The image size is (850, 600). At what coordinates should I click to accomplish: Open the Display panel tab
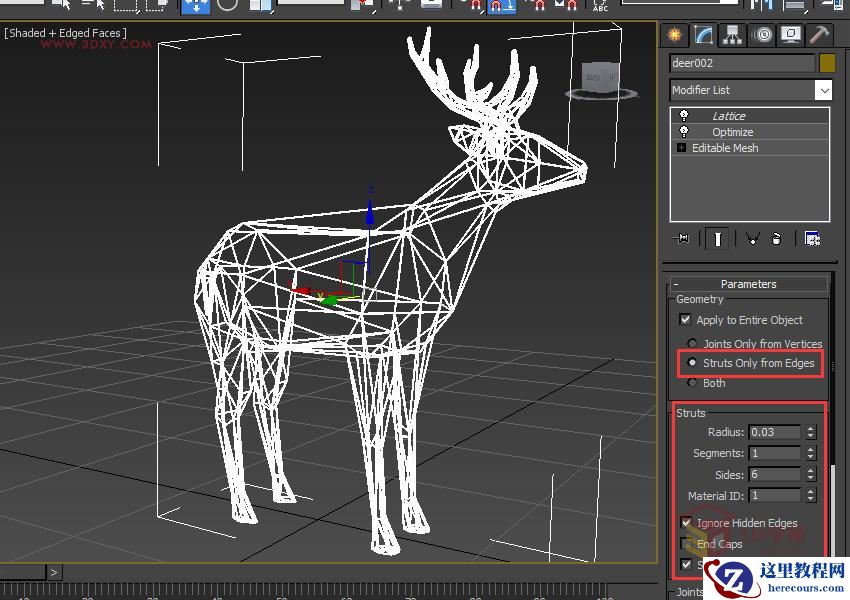pyautogui.click(x=791, y=35)
